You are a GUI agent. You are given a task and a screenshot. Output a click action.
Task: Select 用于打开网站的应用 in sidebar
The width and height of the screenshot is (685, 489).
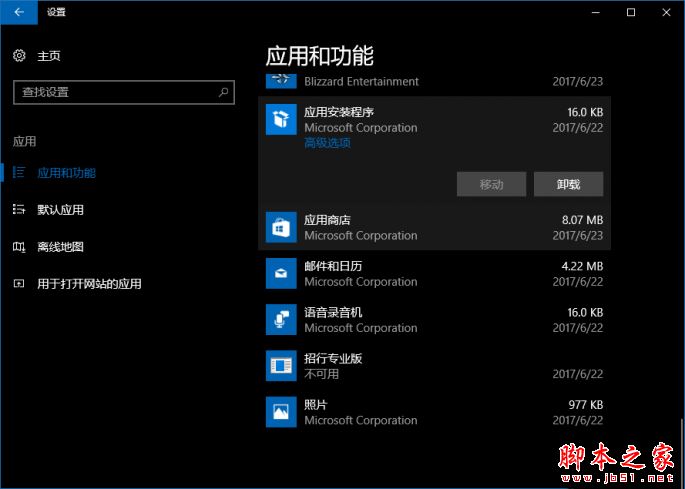pos(89,284)
